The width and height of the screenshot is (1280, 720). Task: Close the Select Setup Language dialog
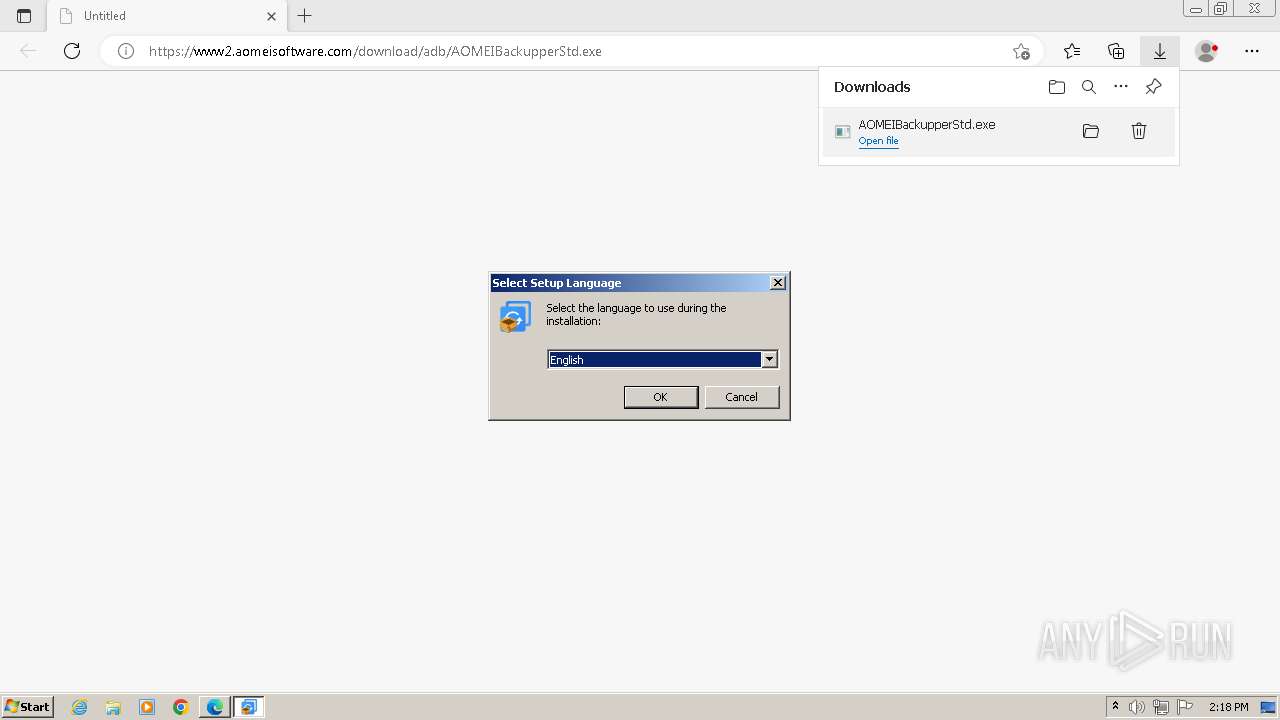[777, 283]
